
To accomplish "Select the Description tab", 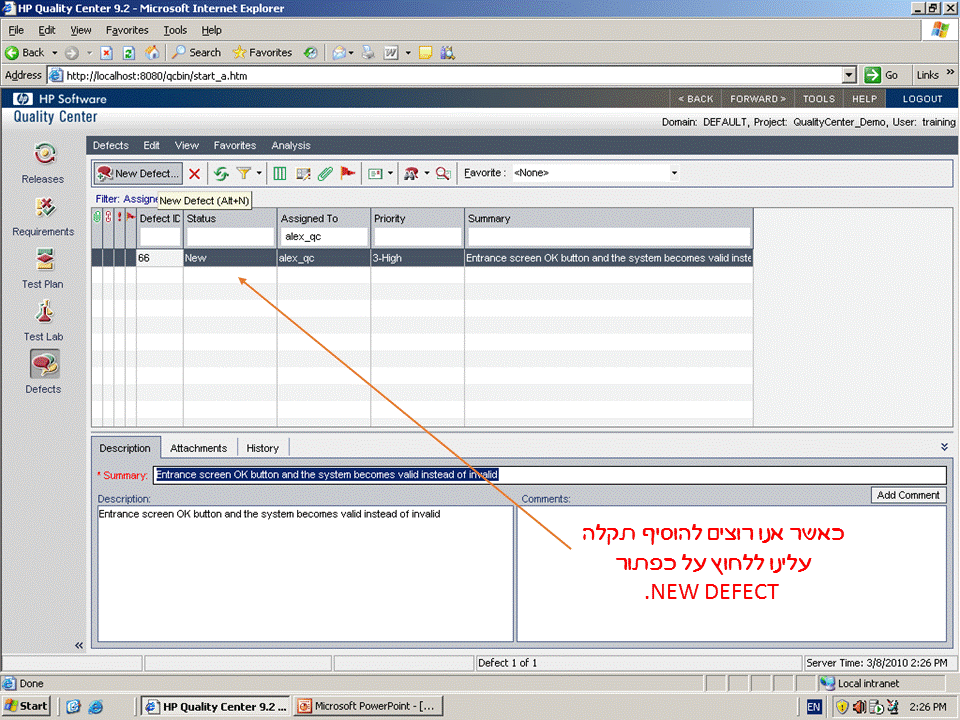I will click(125, 448).
